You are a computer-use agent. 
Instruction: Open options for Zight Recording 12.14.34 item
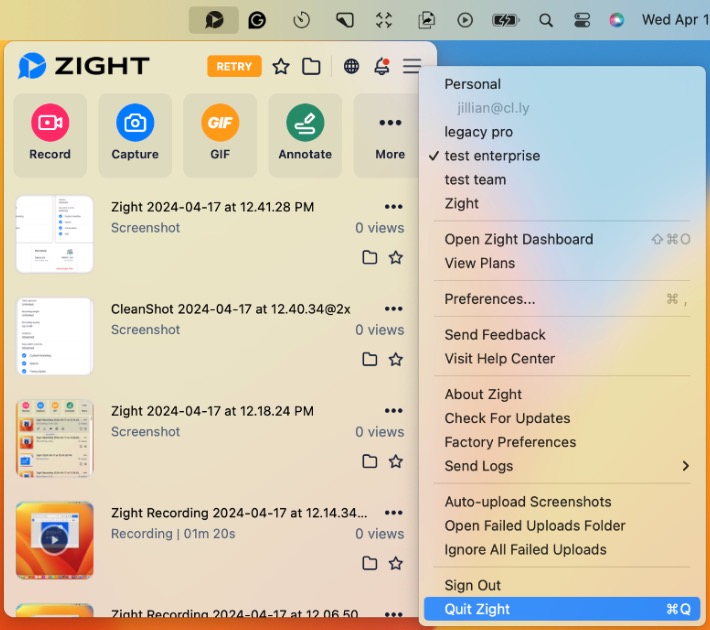tap(393, 513)
